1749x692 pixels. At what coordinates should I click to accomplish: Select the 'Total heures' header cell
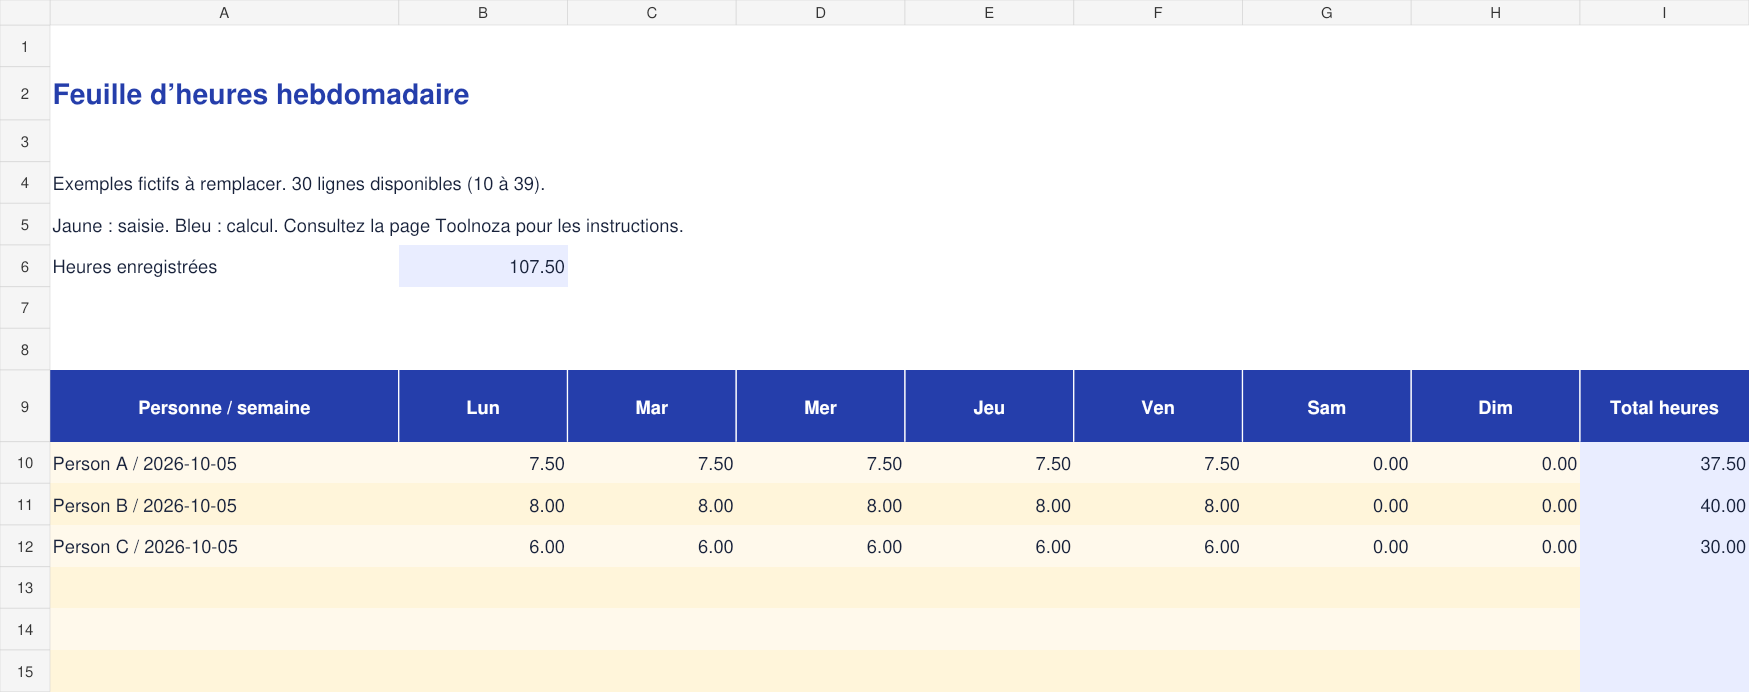(1664, 407)
